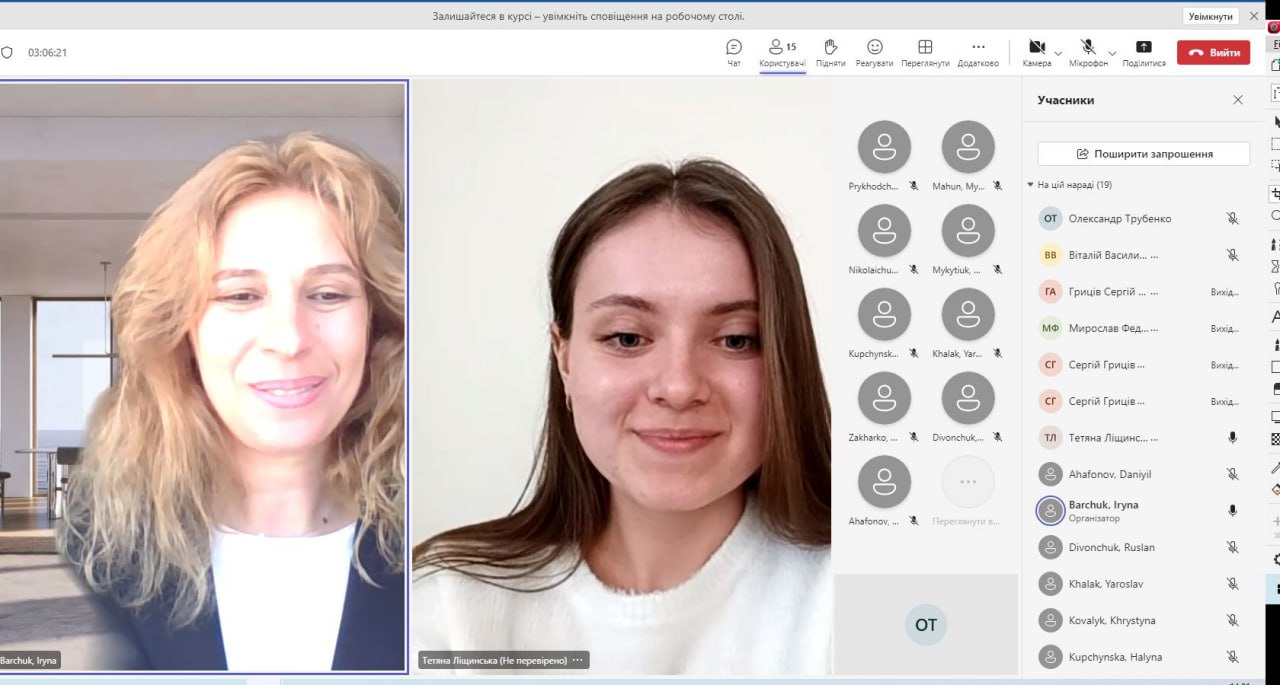The image size is (1280, 685).
Task: Share screen using the Поділитися icon
Action: 1144,52
